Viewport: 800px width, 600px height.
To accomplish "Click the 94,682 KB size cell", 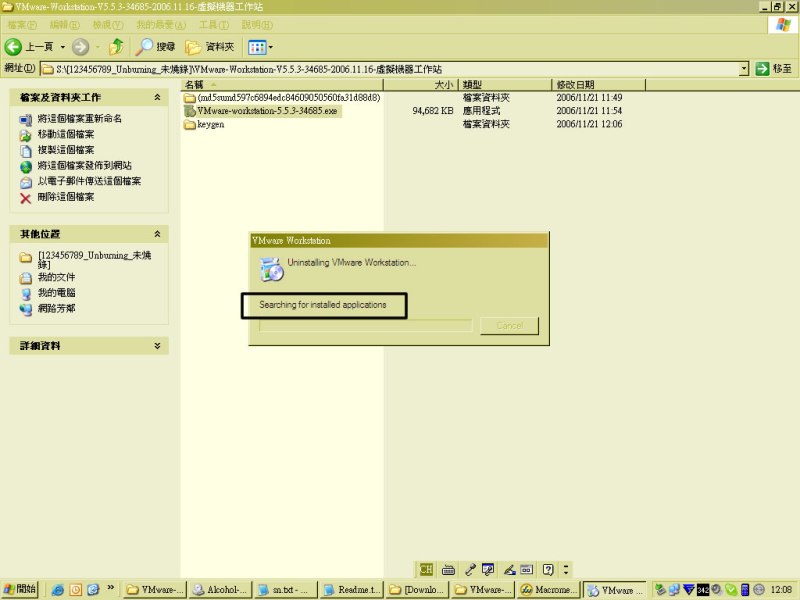I will [433, 111].
